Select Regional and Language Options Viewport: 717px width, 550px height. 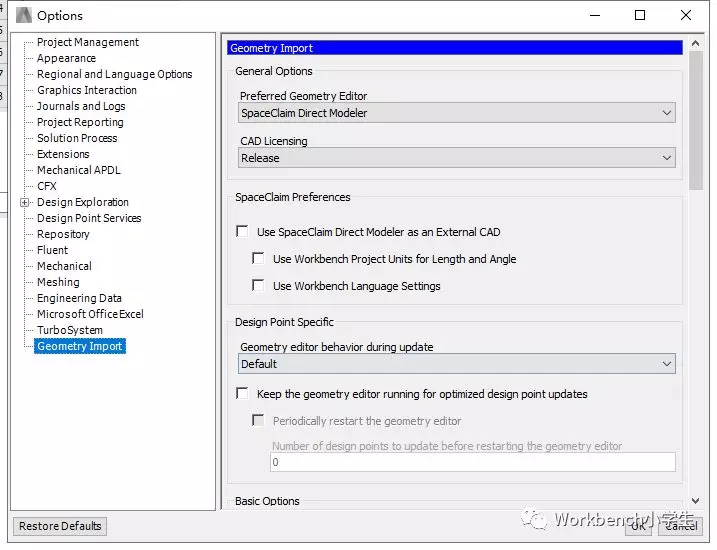tap(114, 74)
